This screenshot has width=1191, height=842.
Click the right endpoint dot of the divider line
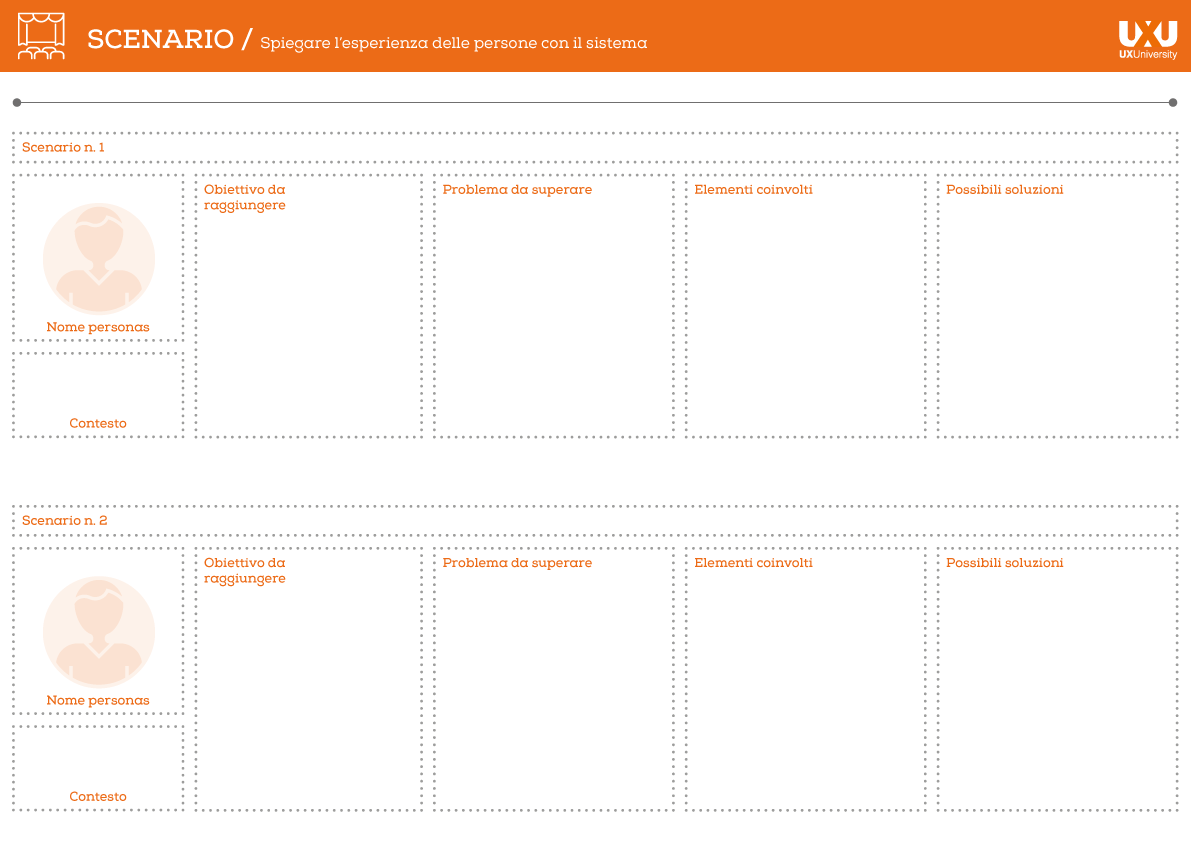coord(1173,102)
